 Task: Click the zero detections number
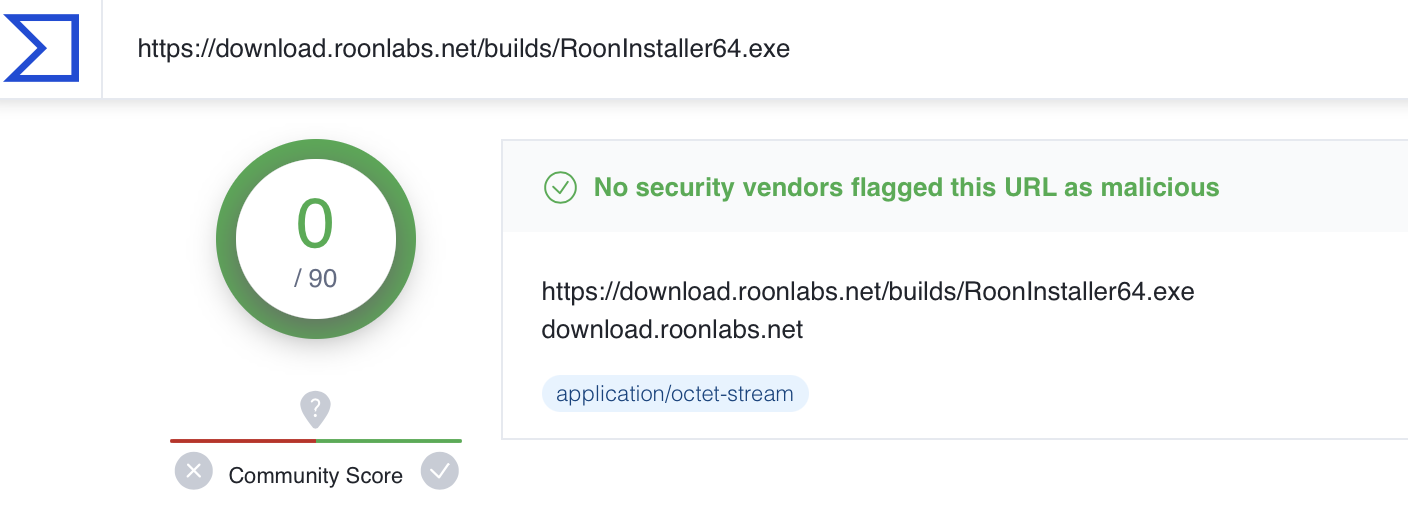point(315,224)
